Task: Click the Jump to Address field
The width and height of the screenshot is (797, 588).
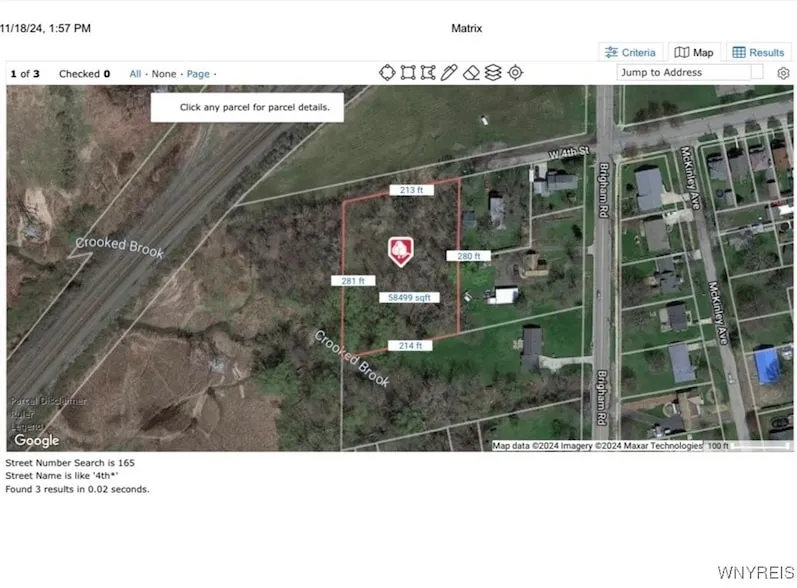Action: tap(683, 72)
